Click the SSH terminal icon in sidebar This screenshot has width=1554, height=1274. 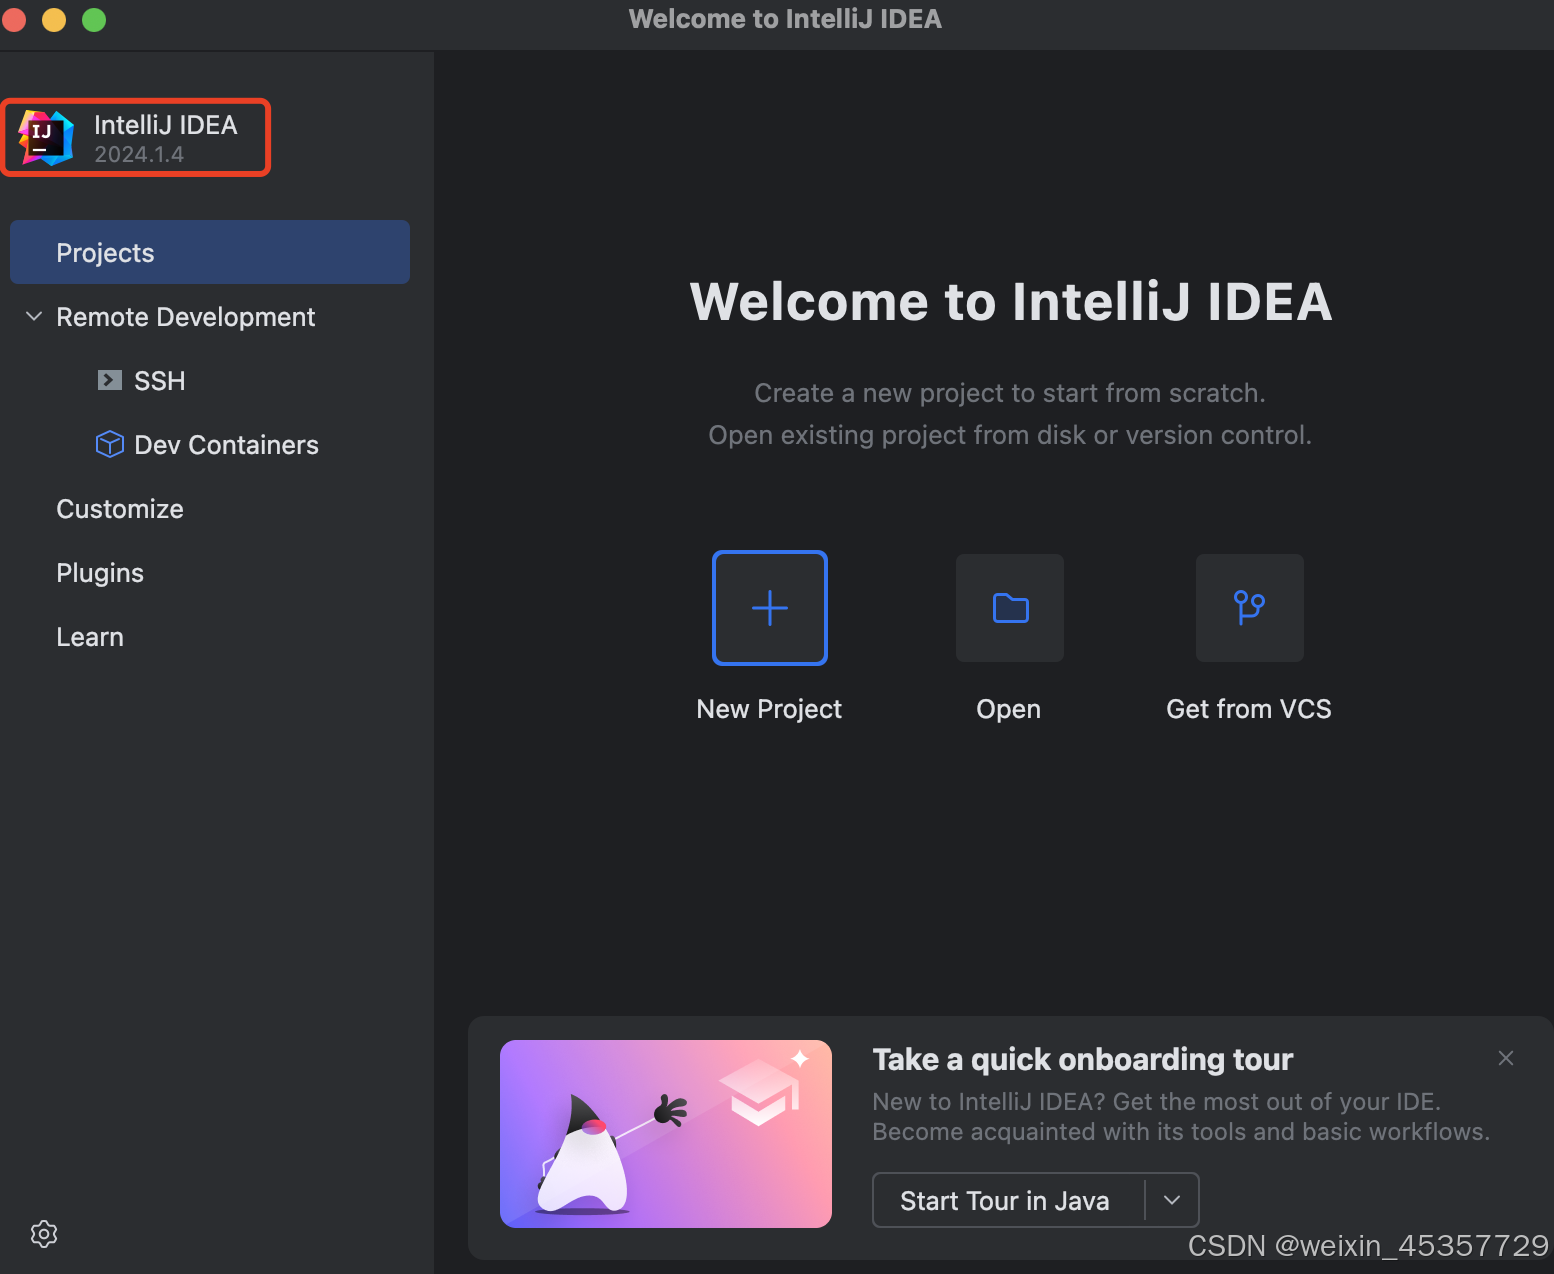click(x=109, y=381)
